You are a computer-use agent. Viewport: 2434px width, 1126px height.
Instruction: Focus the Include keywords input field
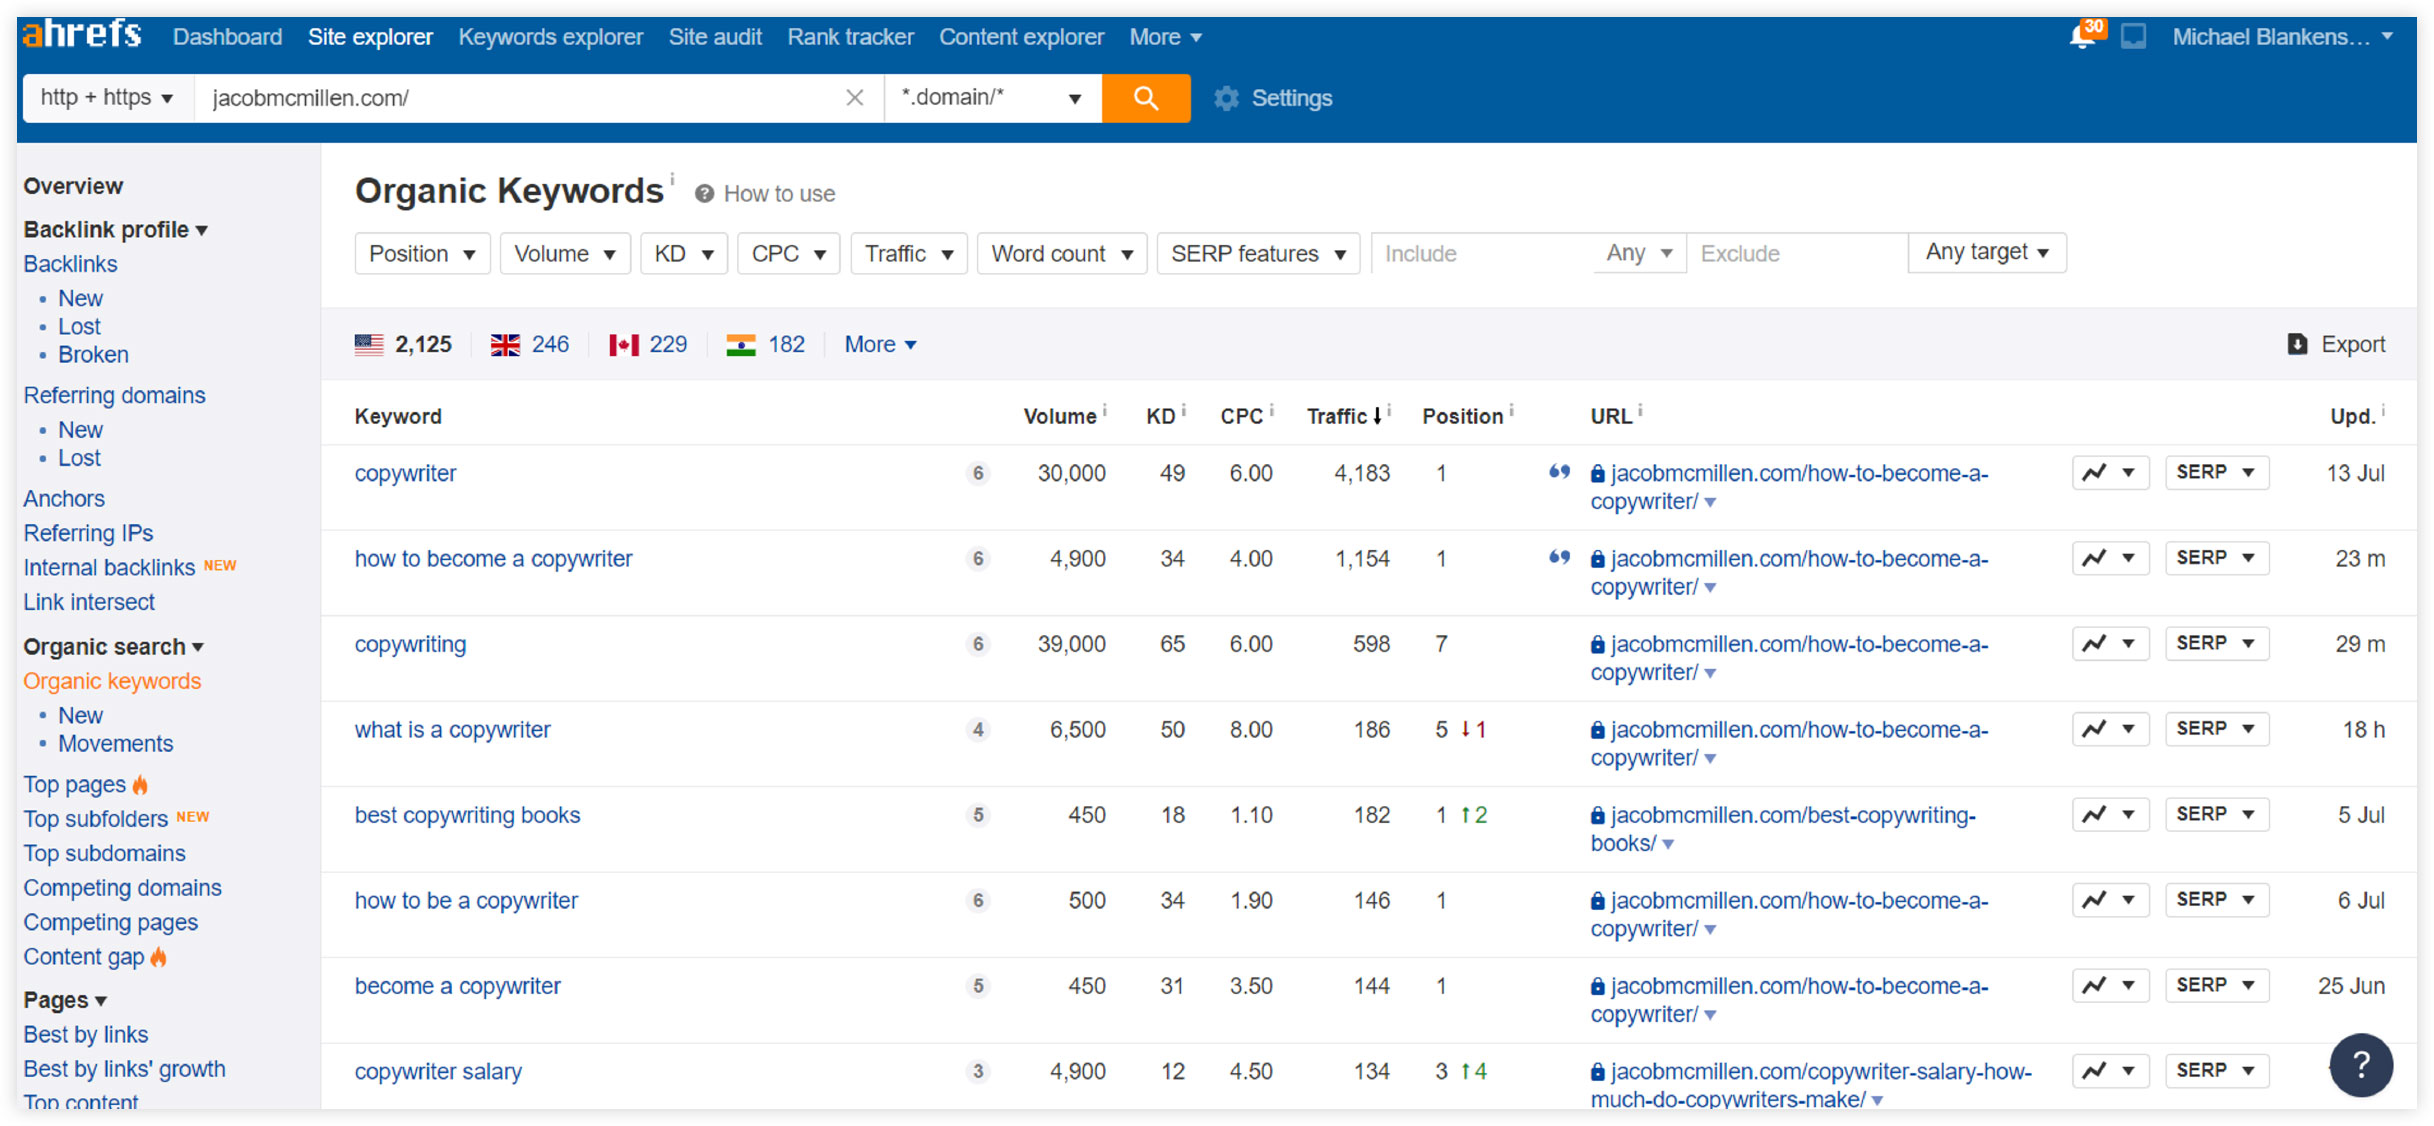1482,253
